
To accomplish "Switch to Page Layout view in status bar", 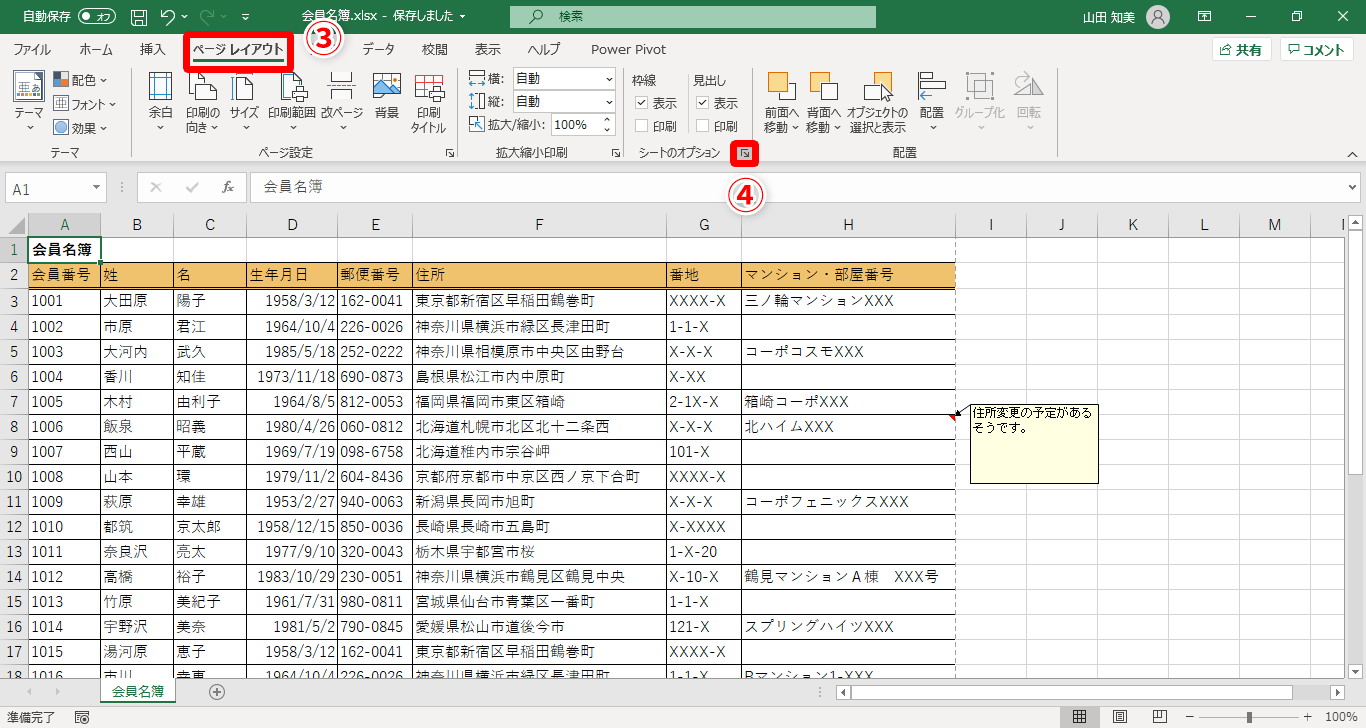I will [1120, 717].
